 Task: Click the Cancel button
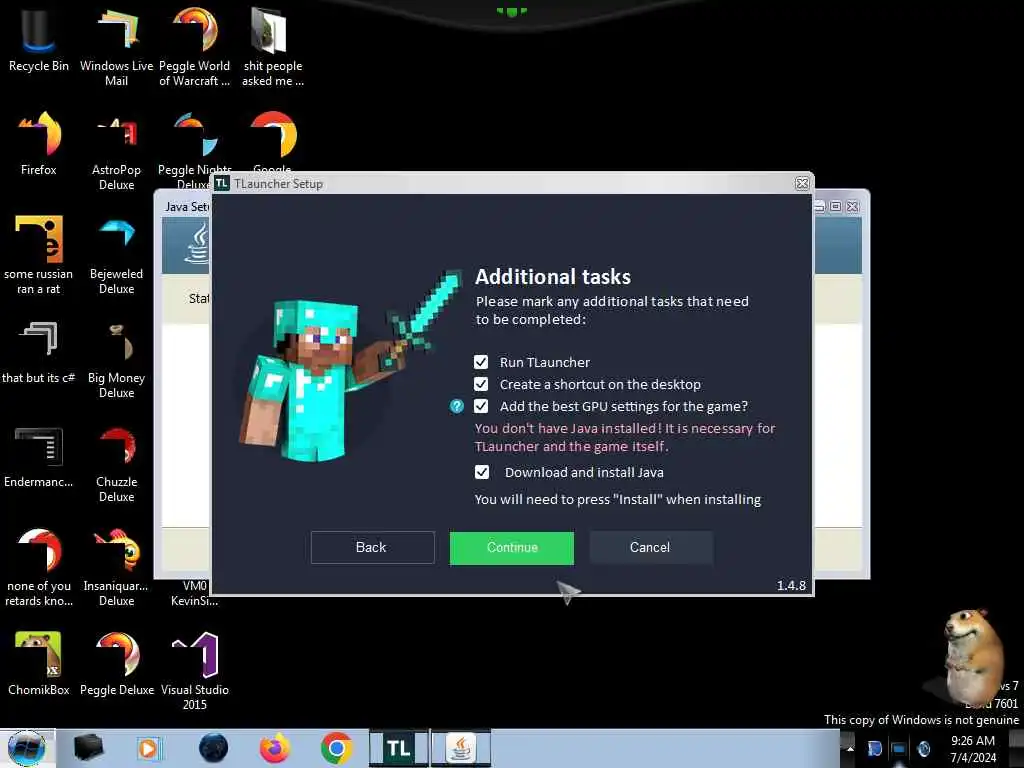pyautogui.click(x=650, y=547)
